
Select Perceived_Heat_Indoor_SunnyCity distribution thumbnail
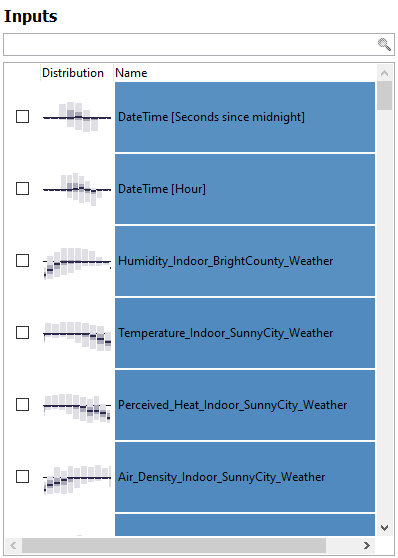coord(77,408)
